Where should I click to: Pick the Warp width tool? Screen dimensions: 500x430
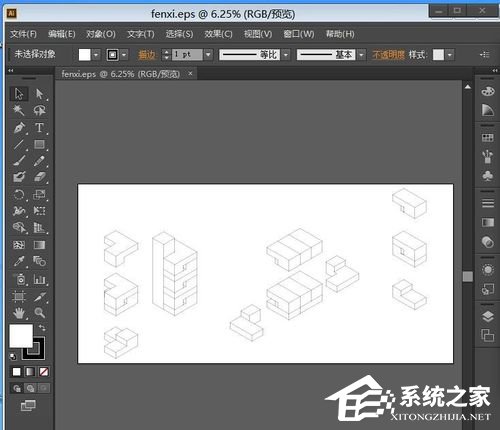coord(19,211)
